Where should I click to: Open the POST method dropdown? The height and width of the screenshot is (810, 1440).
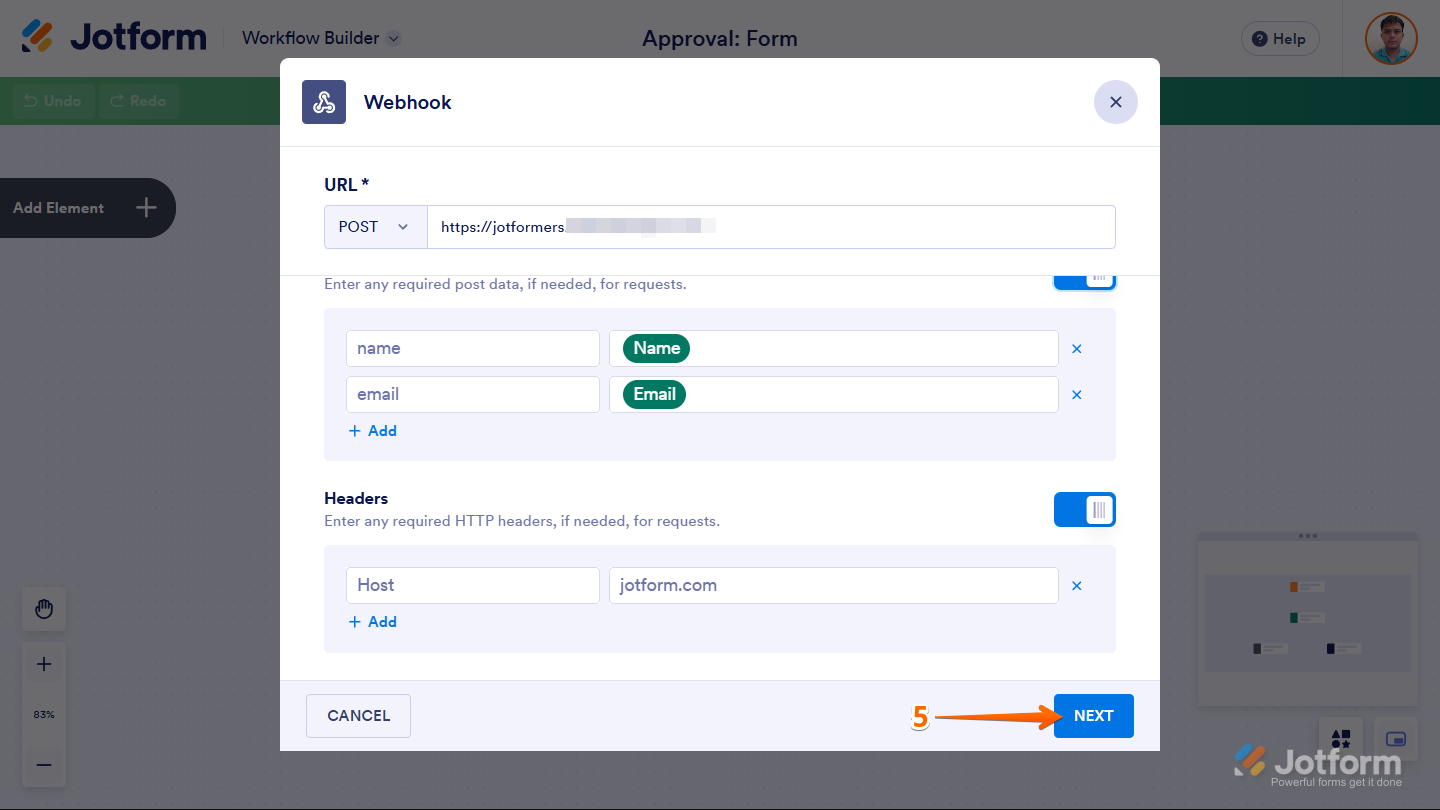pos(375,226)
